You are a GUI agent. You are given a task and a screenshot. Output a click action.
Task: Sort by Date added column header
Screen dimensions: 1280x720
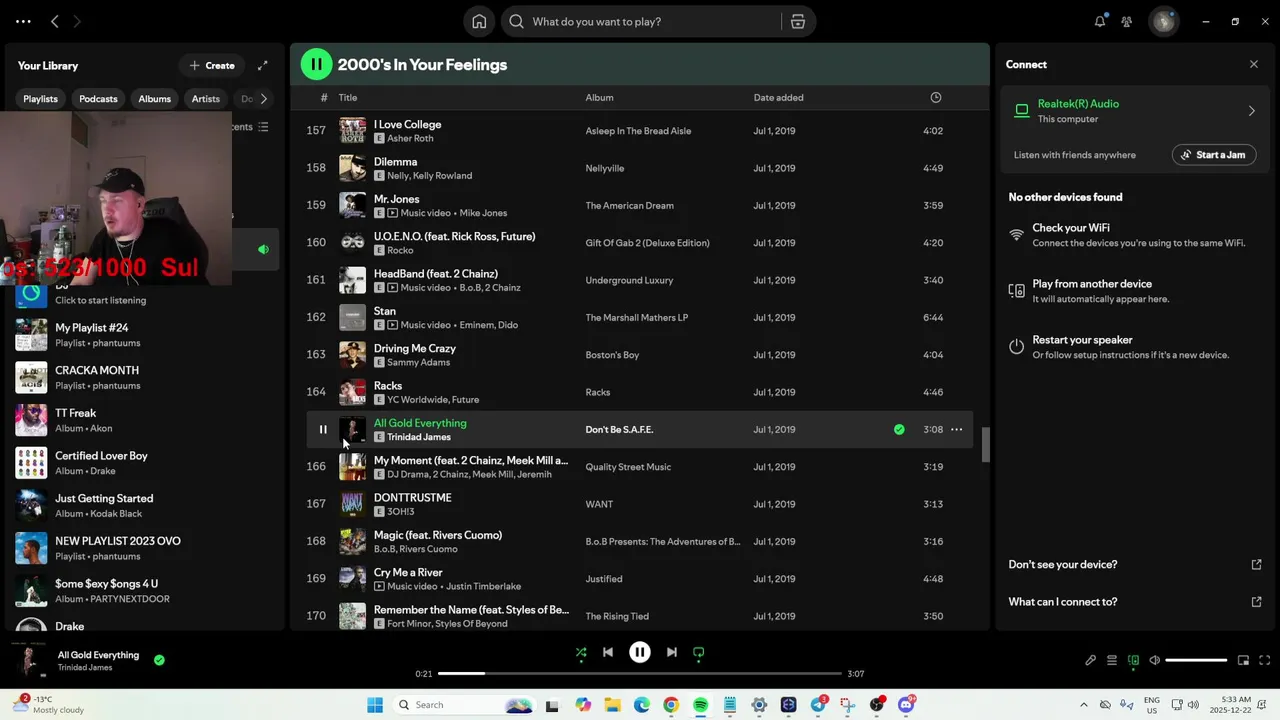click(x=778, y=97)
